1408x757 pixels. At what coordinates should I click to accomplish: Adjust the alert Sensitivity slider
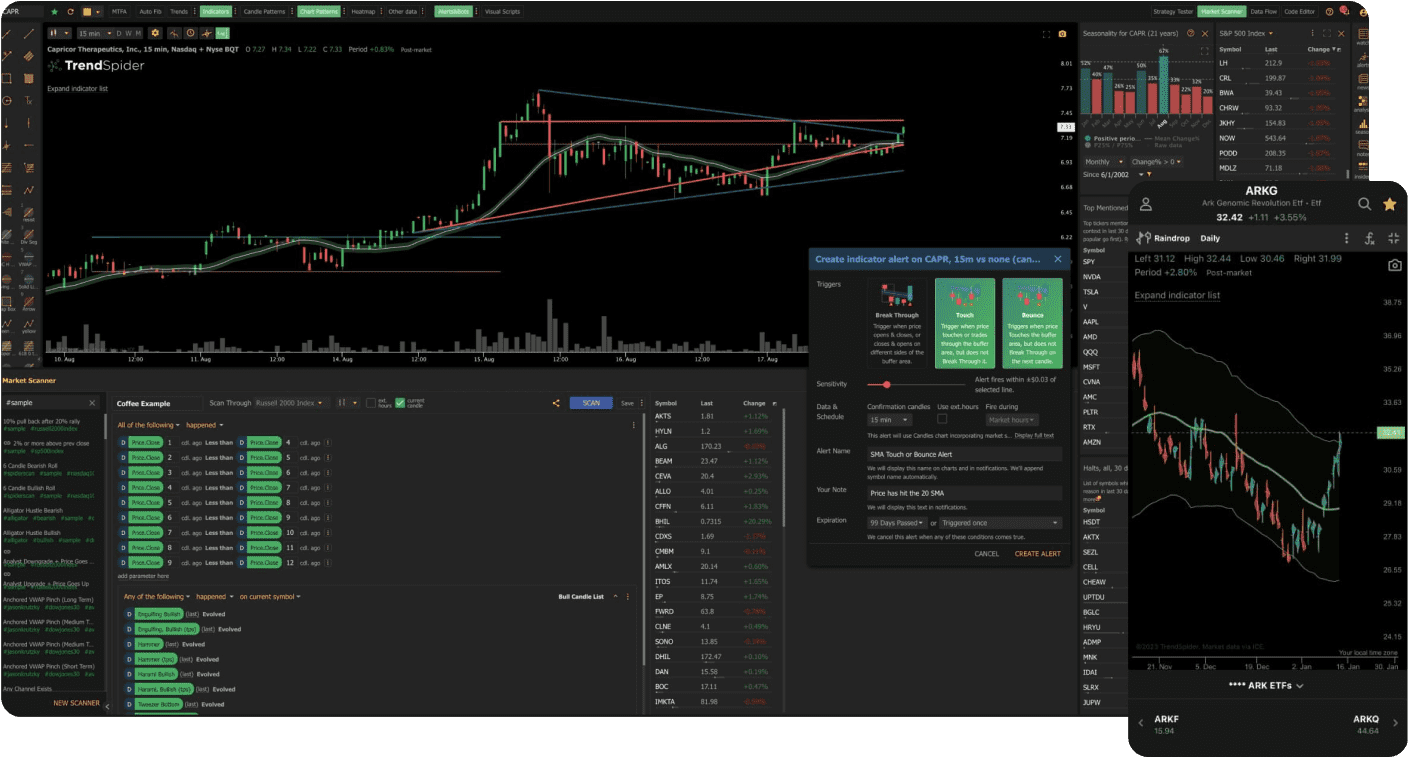coord(887,384)
